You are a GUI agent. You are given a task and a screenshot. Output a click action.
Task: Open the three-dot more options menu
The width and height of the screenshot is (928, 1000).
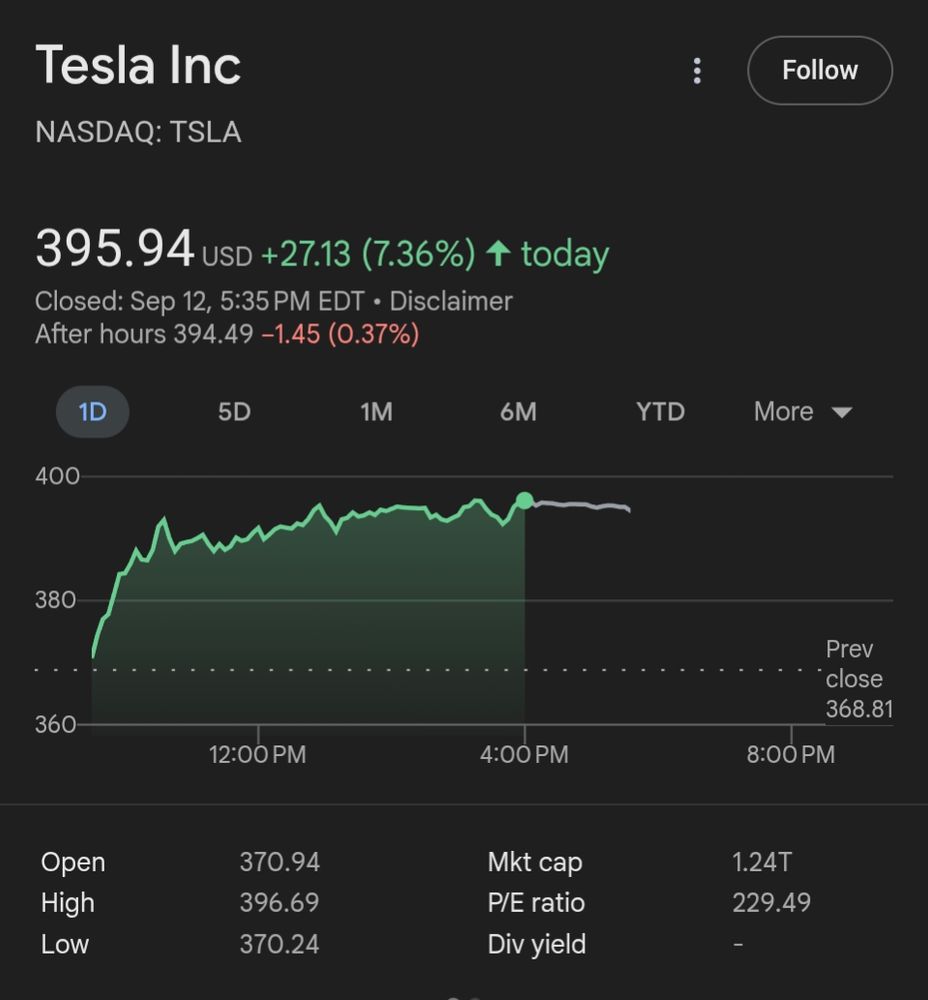697,71
